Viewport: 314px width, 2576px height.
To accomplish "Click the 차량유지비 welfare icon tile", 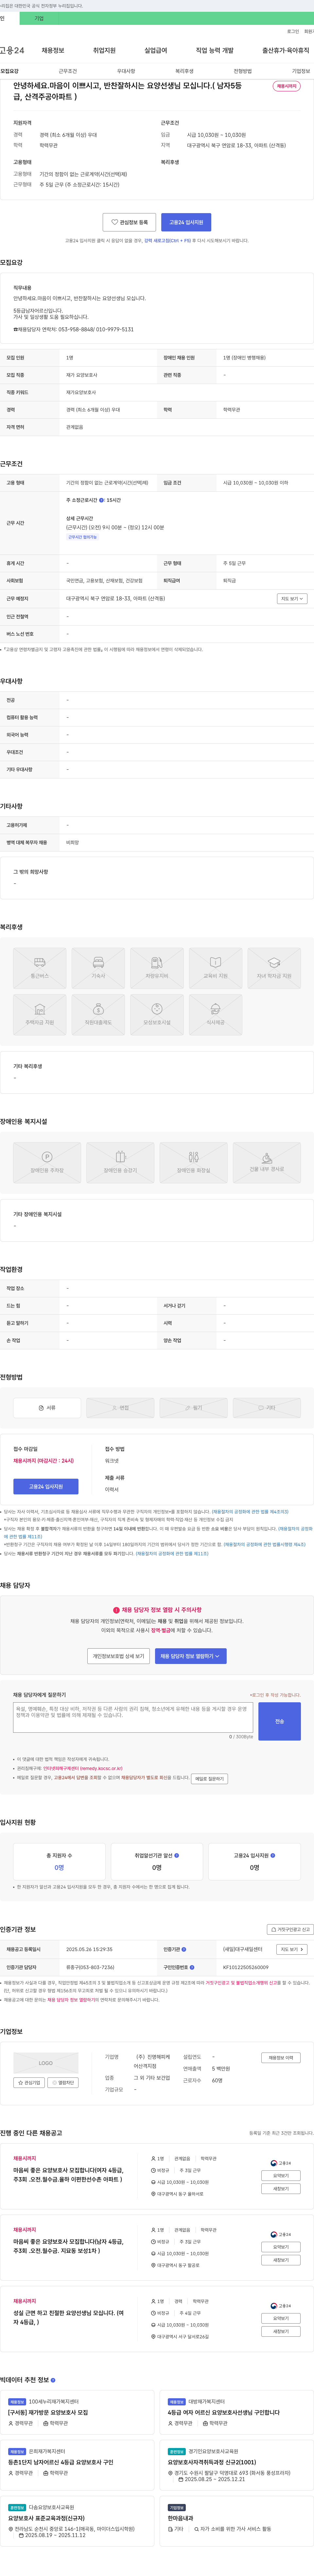I will coord(157,968).
